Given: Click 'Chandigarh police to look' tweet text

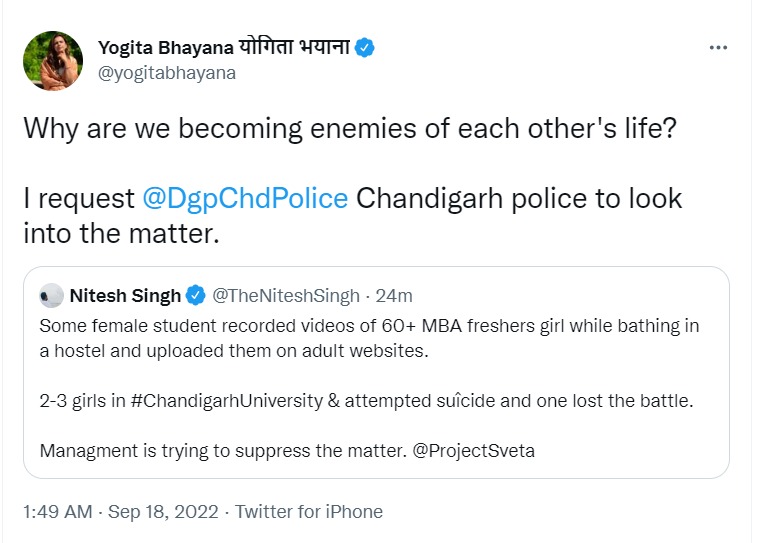Looking at the screenshot, I should (518, 198).
